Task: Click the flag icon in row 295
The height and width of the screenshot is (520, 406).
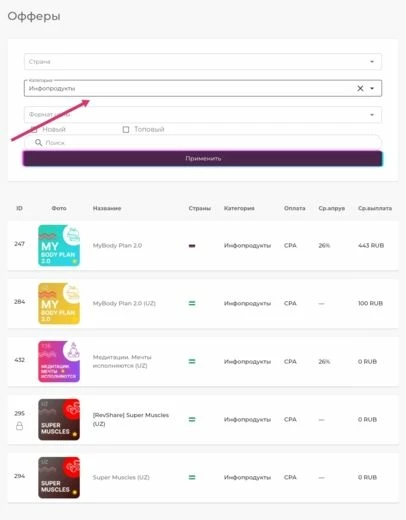Action: [x=192, y=419]
